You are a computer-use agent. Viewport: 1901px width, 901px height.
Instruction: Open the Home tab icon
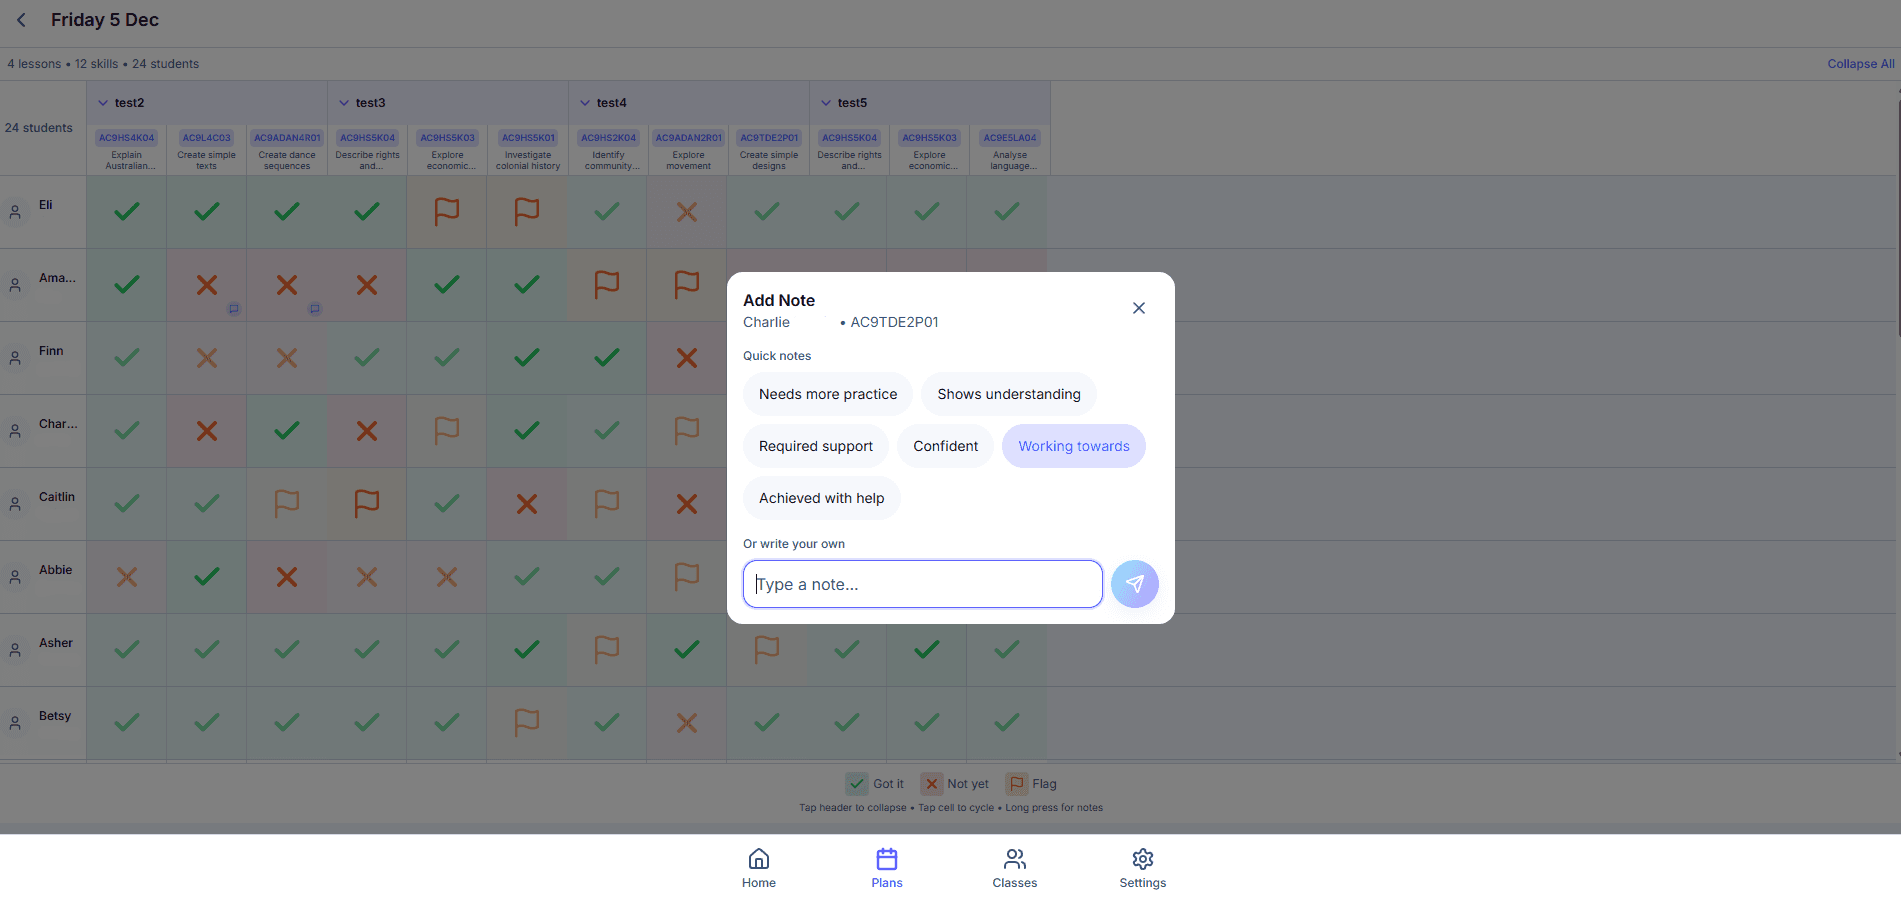(x=758, y=860)
